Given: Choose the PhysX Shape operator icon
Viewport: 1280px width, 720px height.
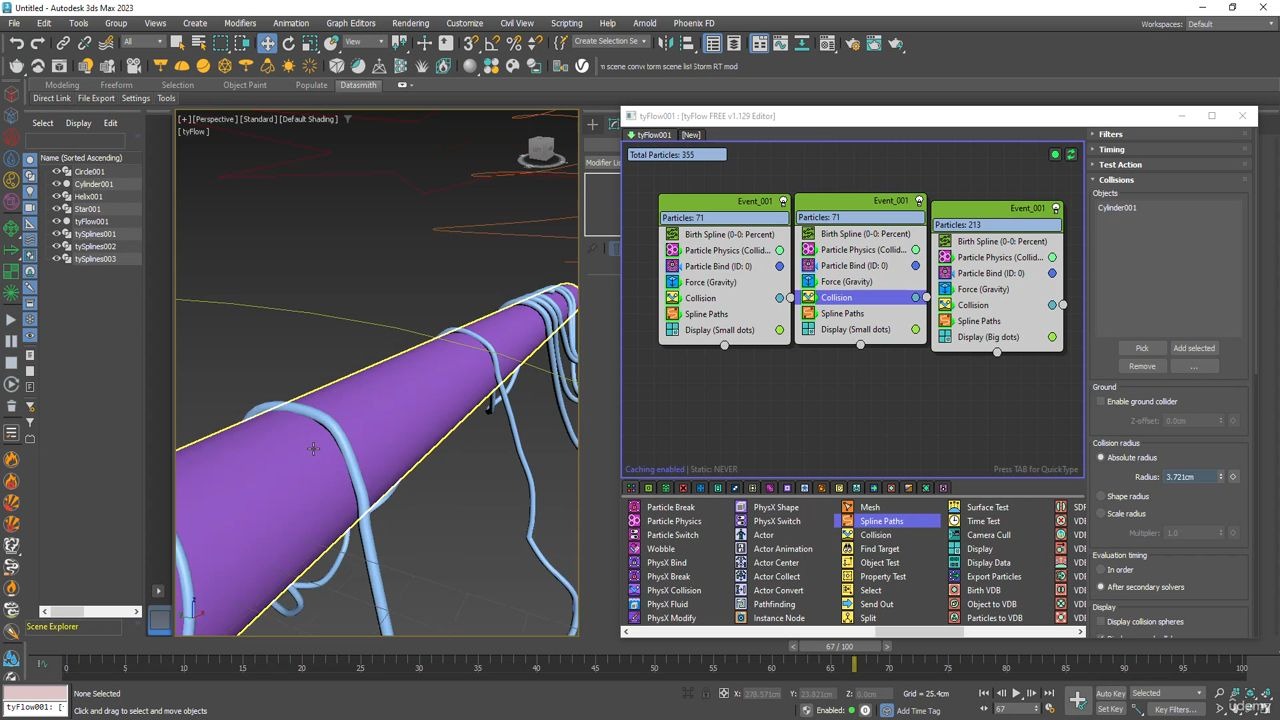Looking at the screenshot, I should click(741, 507).
